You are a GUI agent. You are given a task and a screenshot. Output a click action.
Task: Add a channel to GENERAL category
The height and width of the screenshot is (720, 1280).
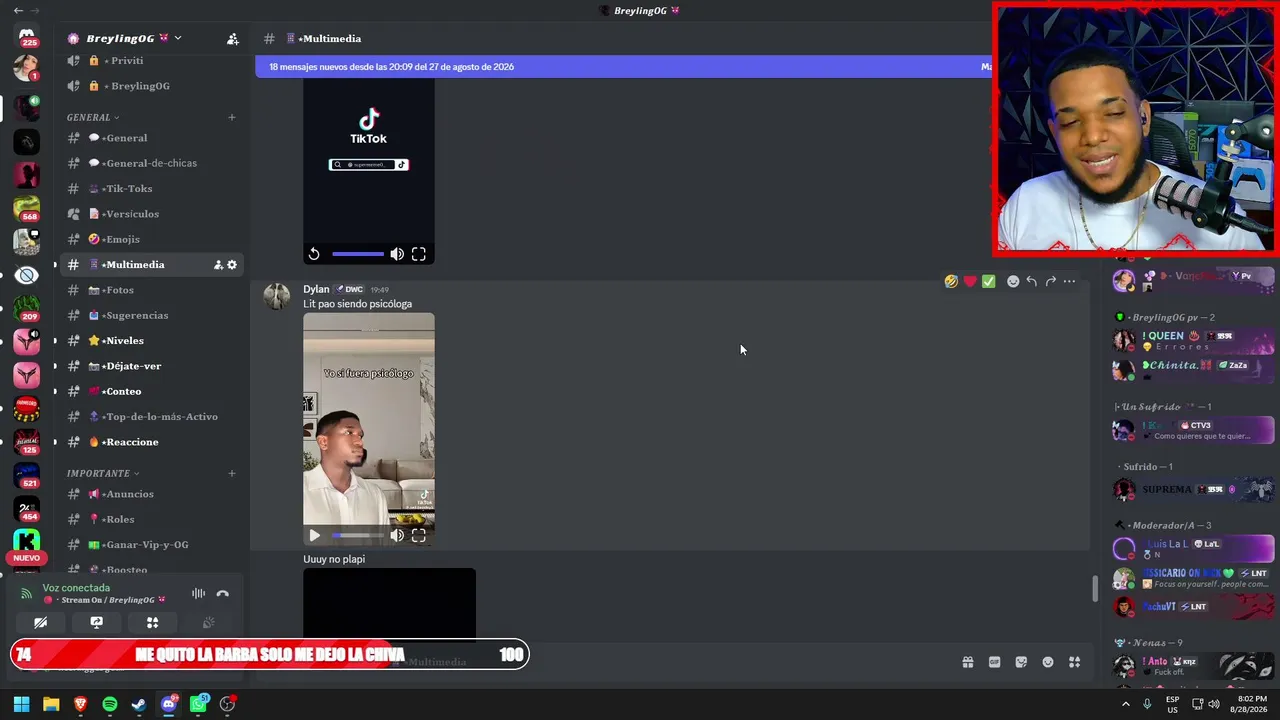point(231,117)
